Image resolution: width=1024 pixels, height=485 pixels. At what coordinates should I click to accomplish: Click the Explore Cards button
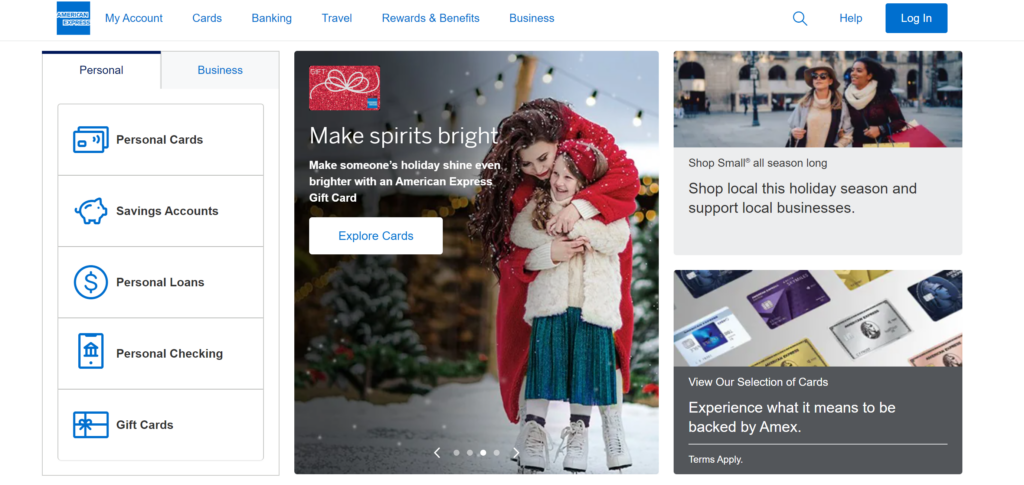[x=376, y=236]
